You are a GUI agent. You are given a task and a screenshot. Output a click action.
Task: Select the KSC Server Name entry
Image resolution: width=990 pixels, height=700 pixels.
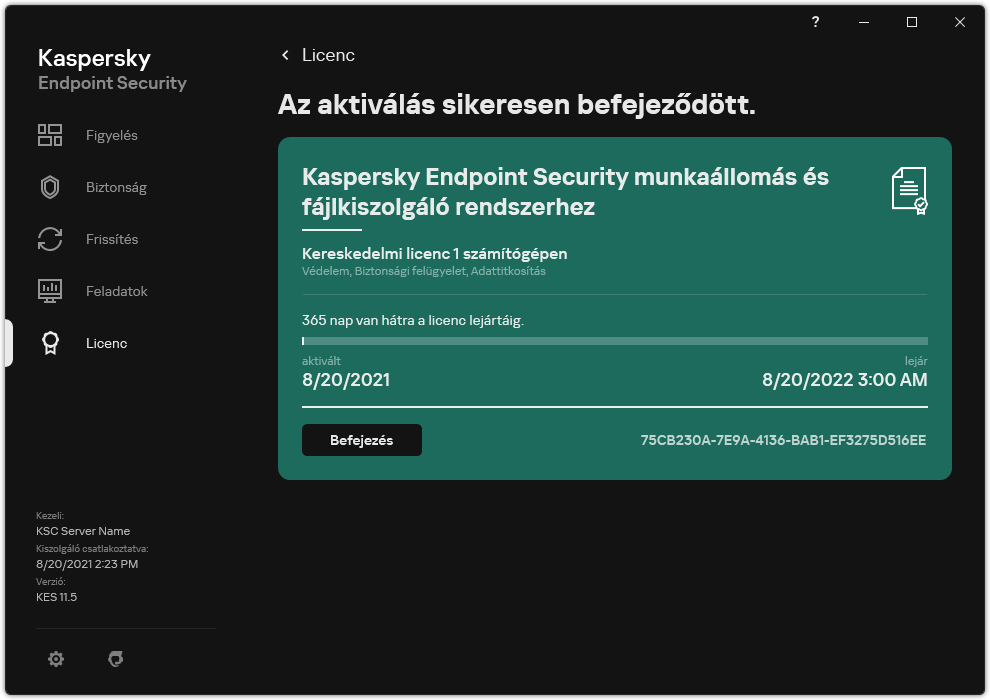tap(82, 530)
